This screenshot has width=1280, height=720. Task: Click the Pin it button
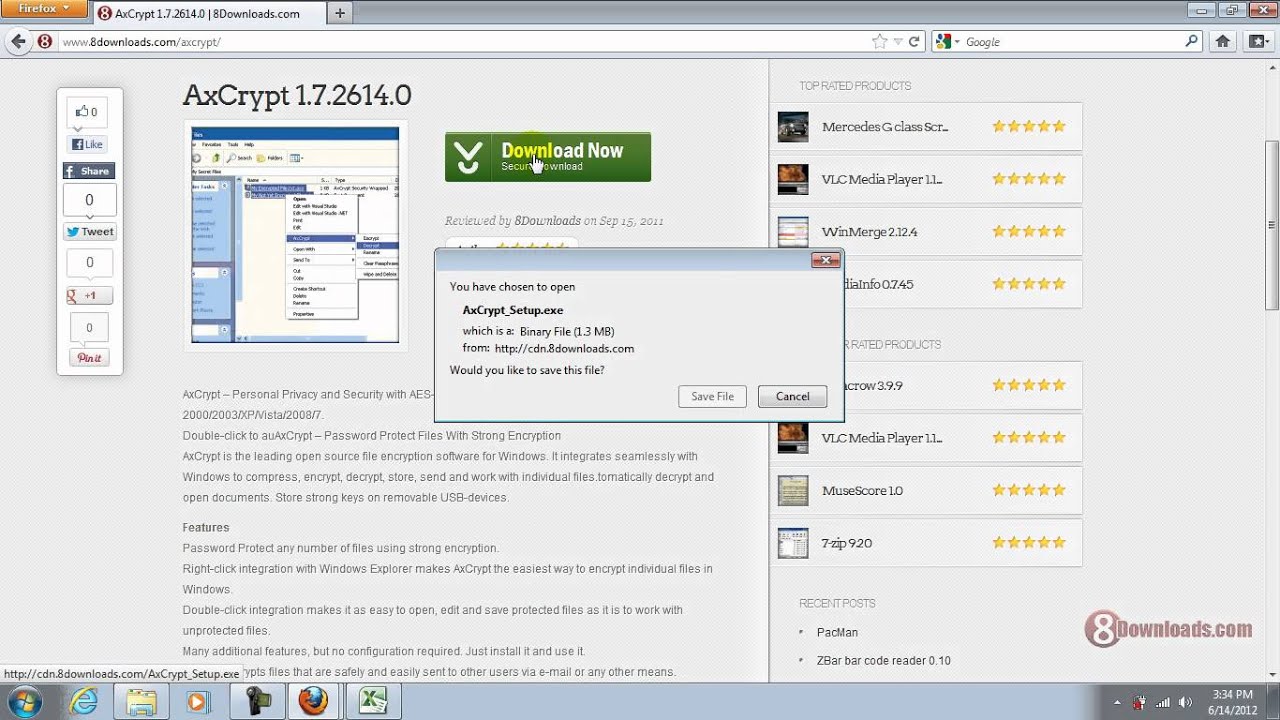click(x=89, y=358)
